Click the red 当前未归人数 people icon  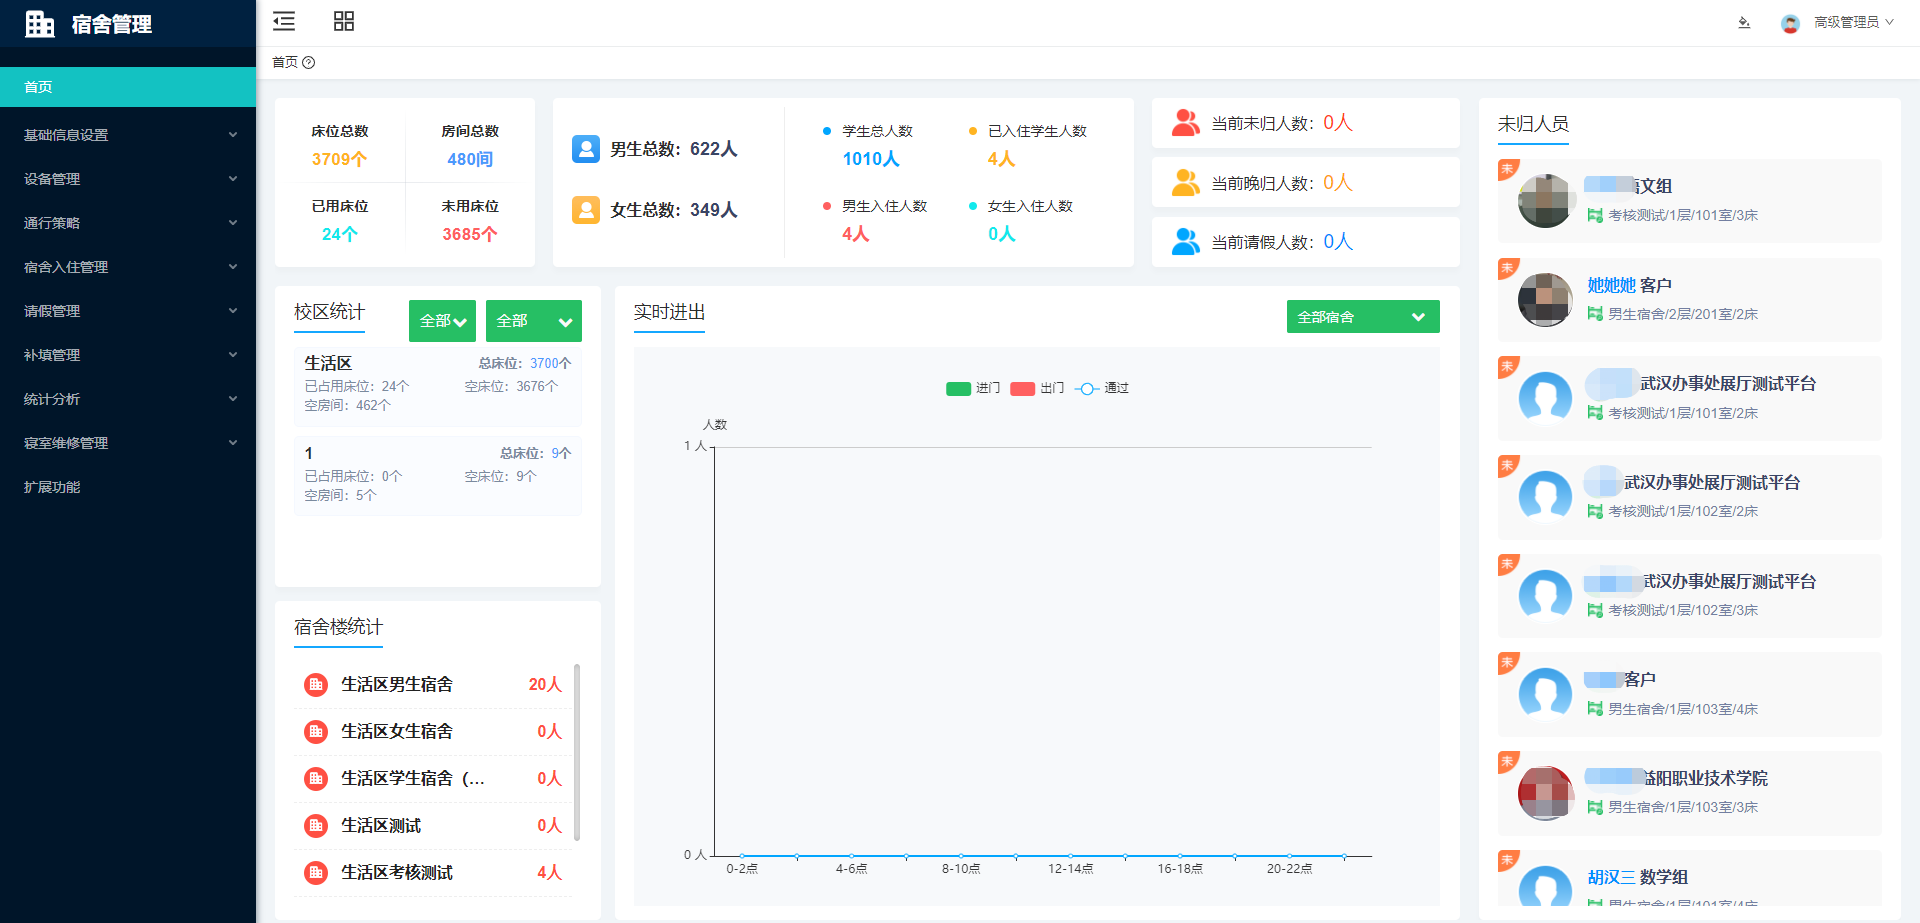(1185, 123)
